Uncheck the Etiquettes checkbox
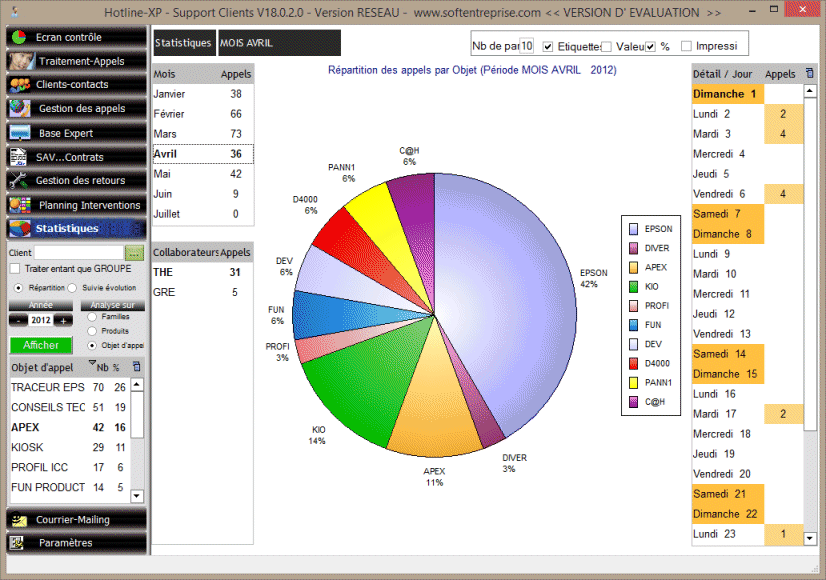Viewport: 826px width, 580px height. click(x=546, y=47)
